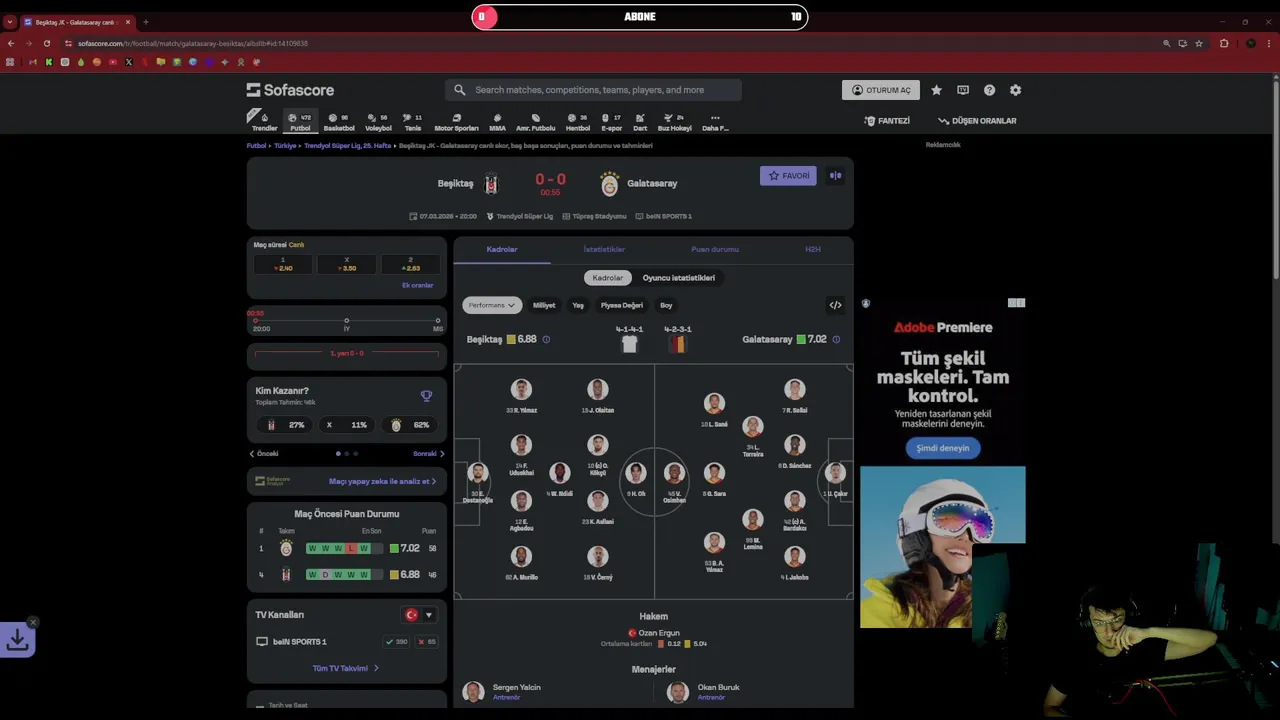Show Beşiktaş rating info icon
1280x720 pixels.
point(546,339)
